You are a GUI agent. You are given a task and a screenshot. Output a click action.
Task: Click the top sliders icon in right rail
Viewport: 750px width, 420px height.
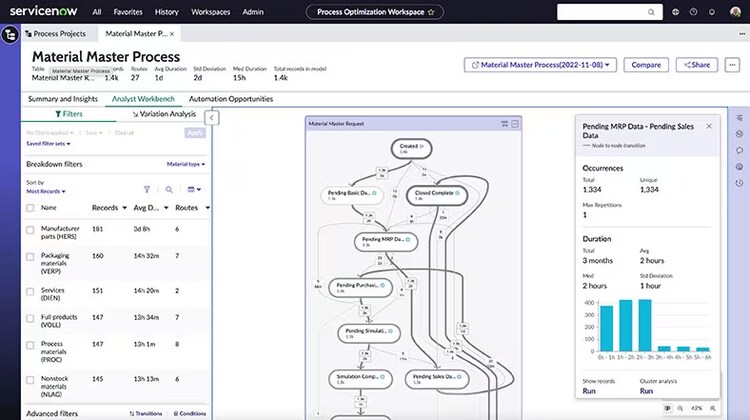point(739,118)
